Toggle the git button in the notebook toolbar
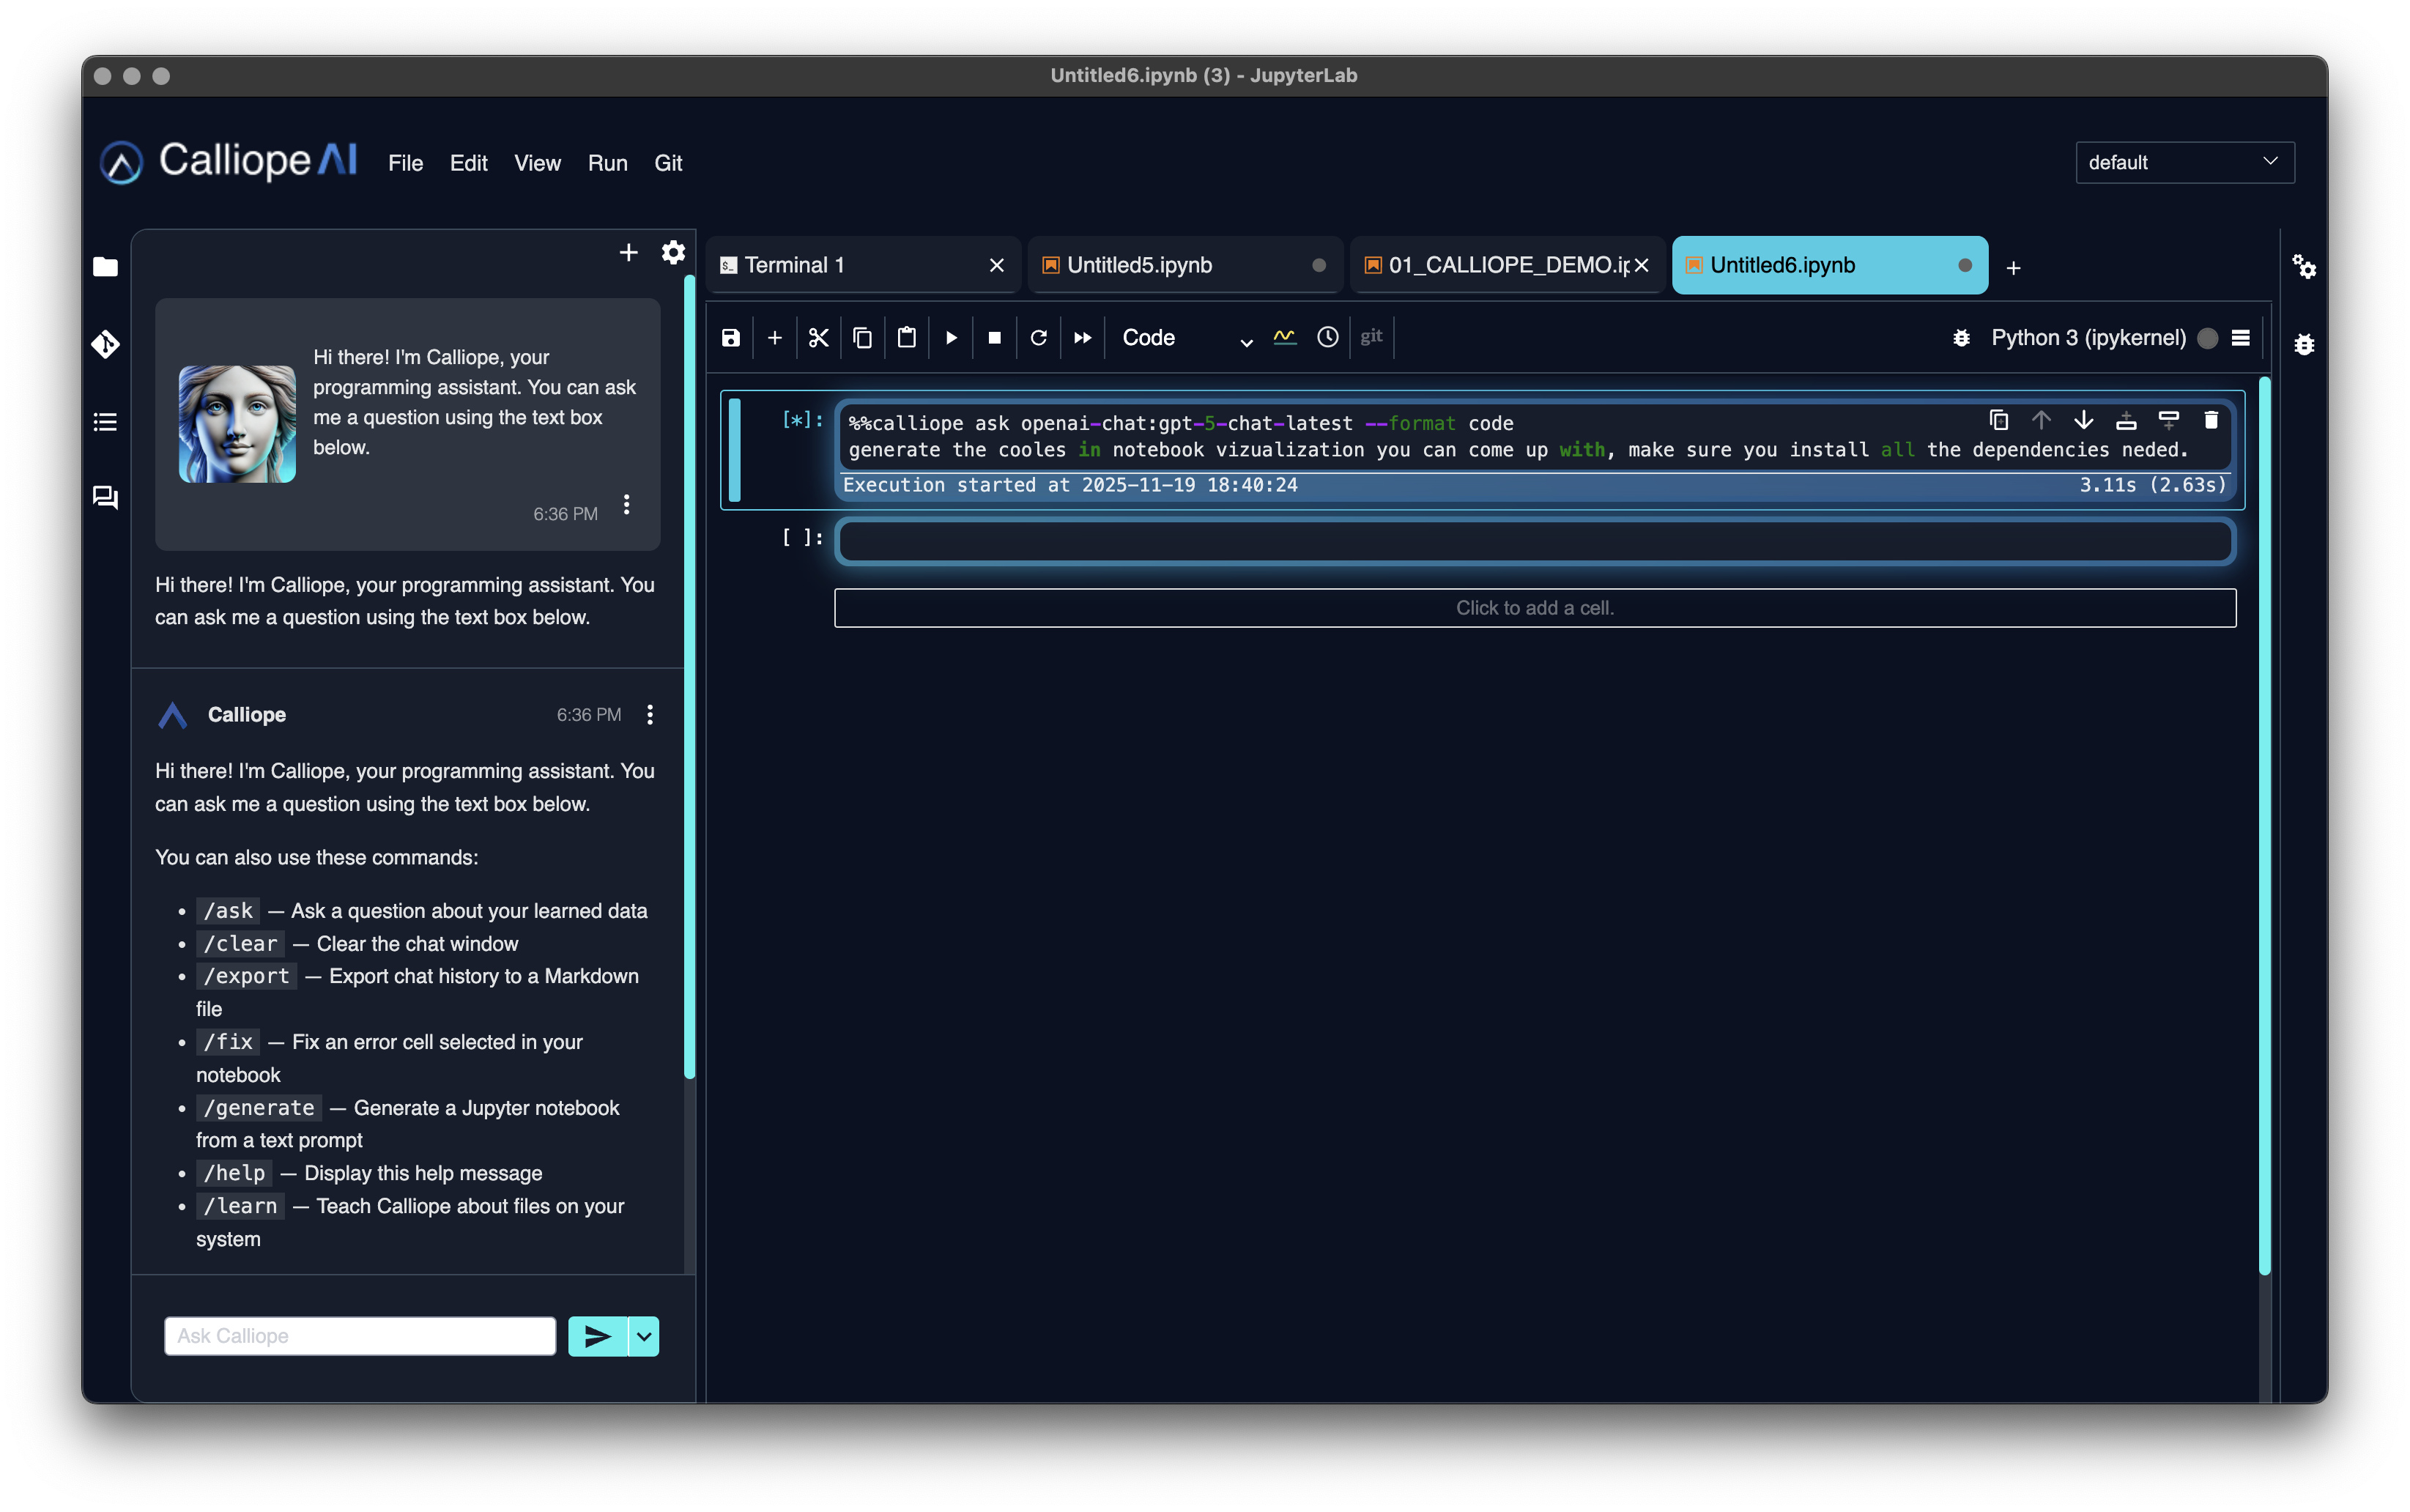 (x=1370, y=337)
